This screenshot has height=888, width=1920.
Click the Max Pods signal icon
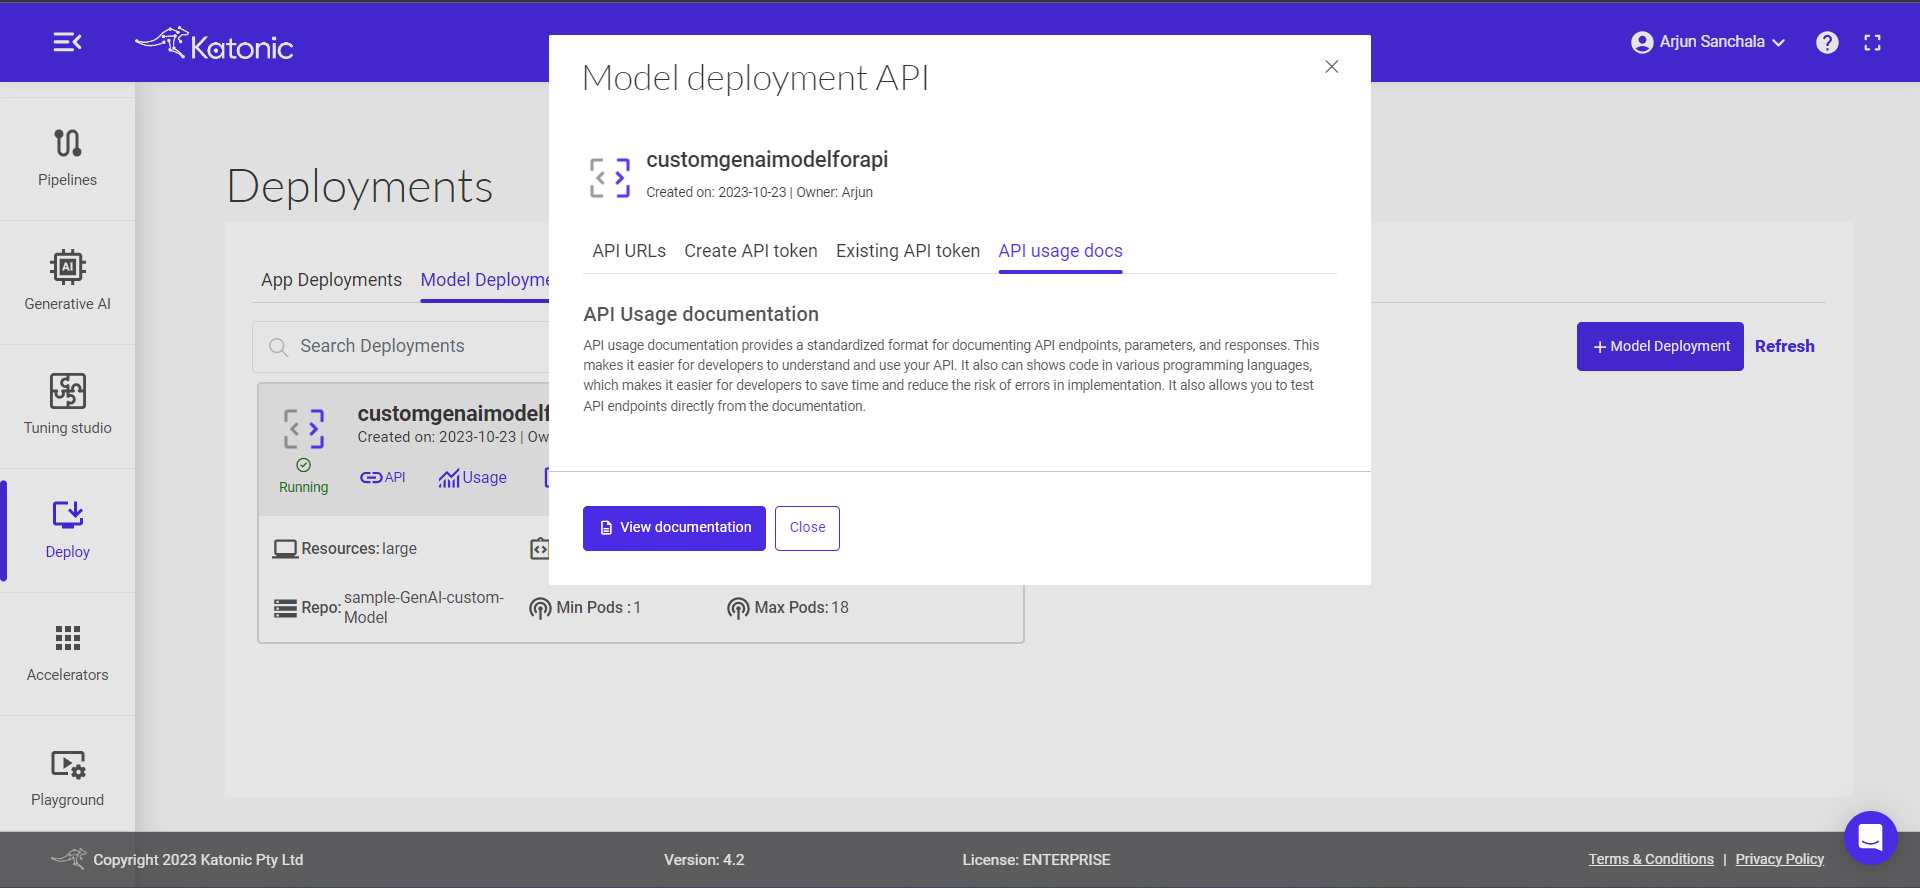[738, 608]
